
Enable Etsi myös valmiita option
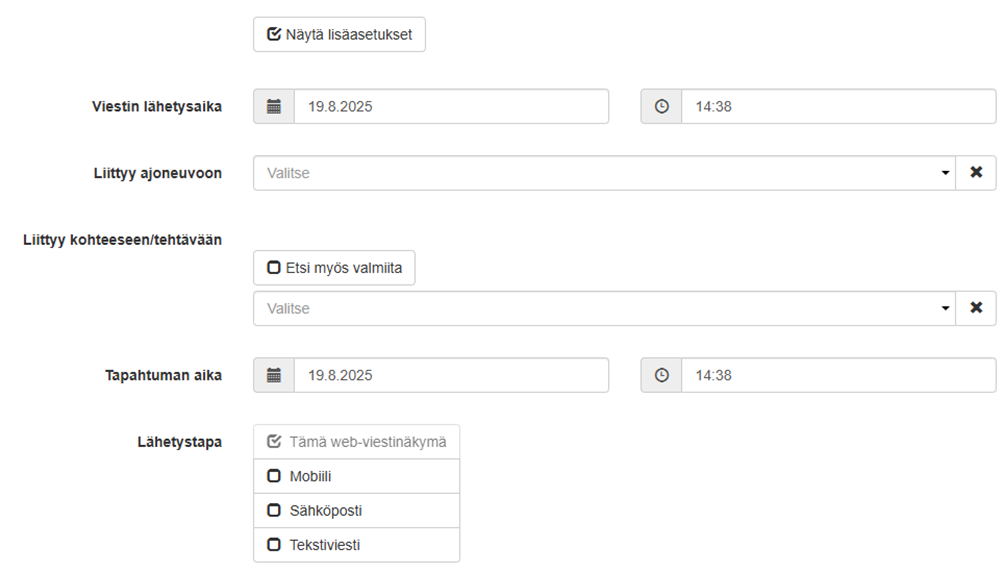(334, 268)
